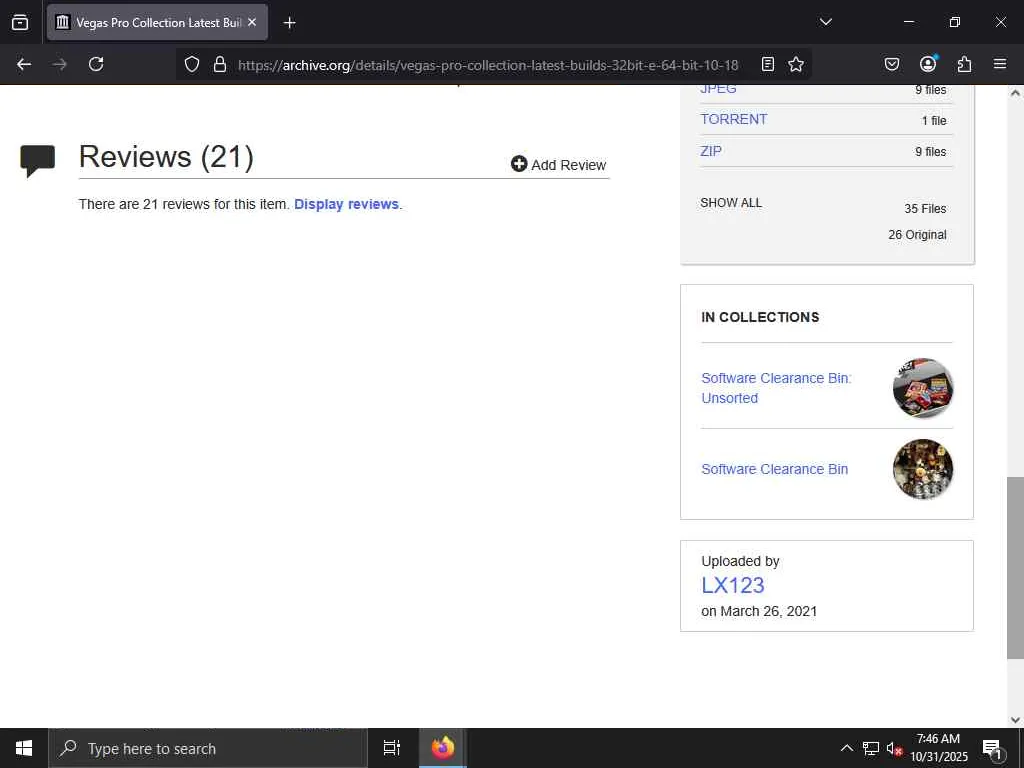Click Software Clearance Bin thumbnail image

click(x=923, y=469)
